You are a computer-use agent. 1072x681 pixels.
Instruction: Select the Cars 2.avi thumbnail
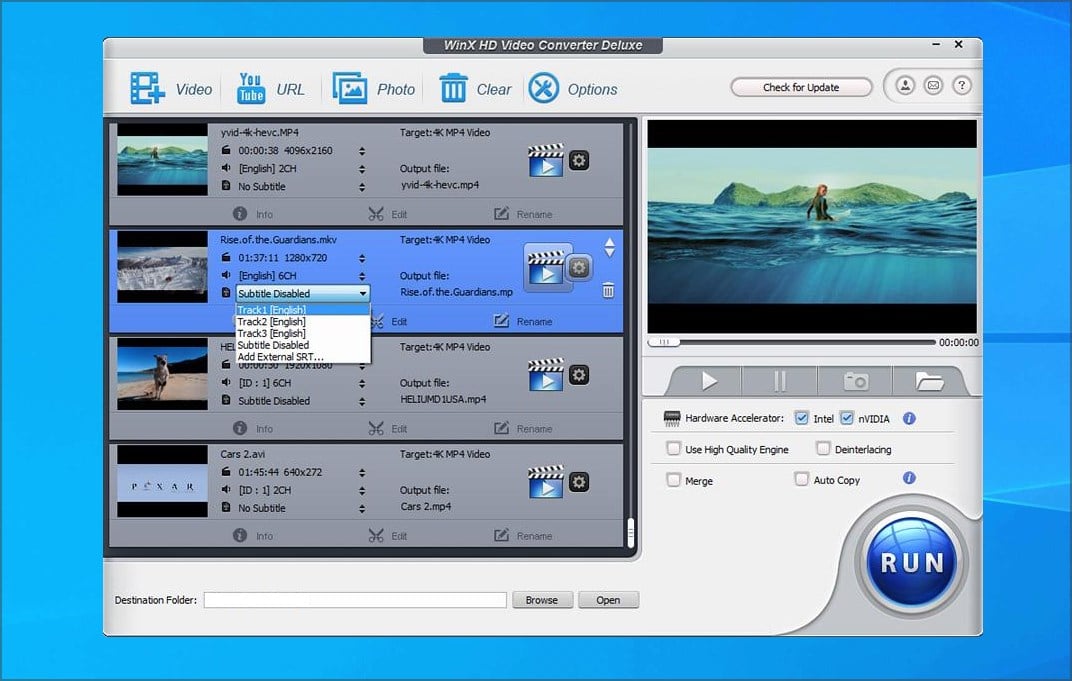(x=162, y=481)
